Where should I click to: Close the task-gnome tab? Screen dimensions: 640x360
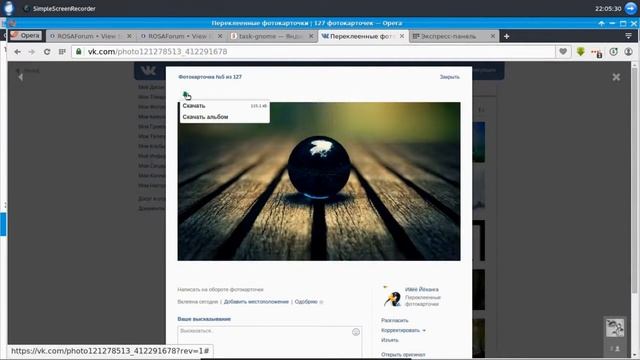tap(311, 36)
